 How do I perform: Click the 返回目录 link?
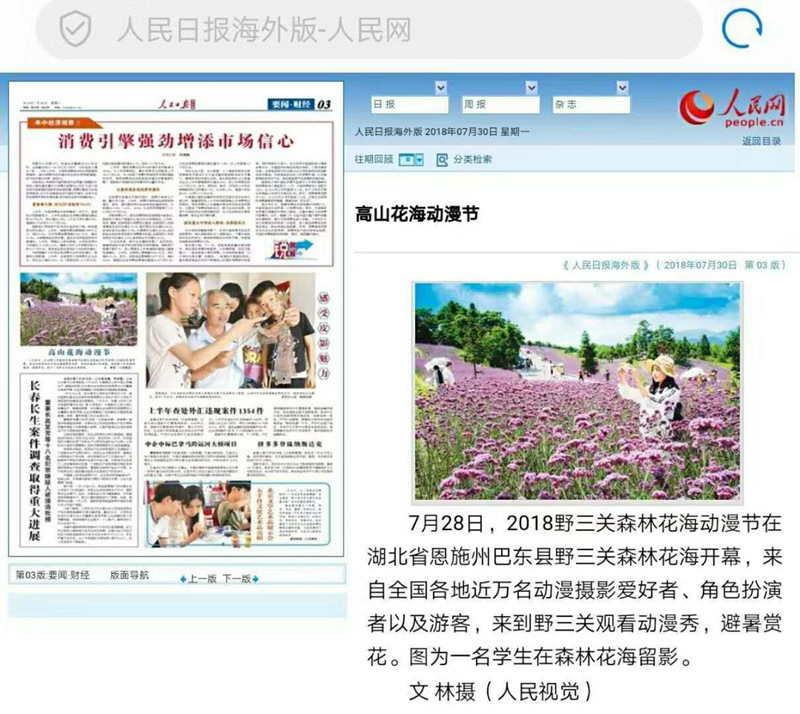pos(761,141)
